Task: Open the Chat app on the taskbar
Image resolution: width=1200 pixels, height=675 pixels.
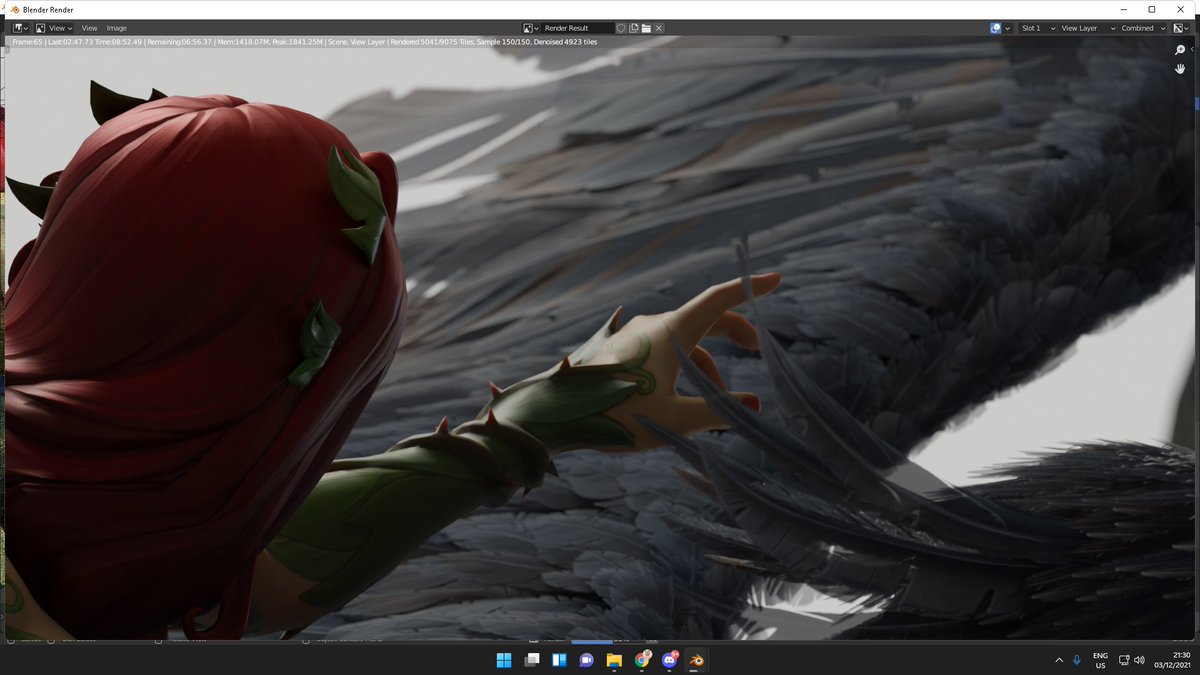Action: tap(587, 660)
